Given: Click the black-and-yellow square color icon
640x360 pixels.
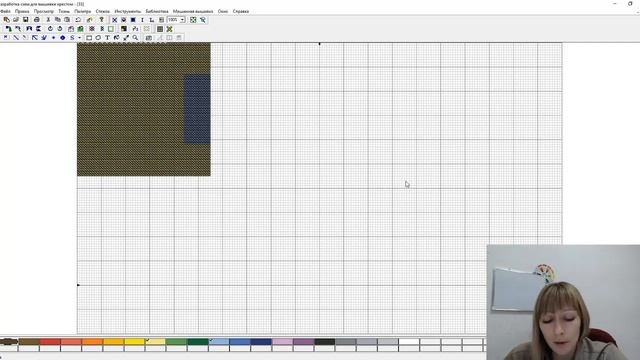Looking at the screenshot, I should 124,29.
